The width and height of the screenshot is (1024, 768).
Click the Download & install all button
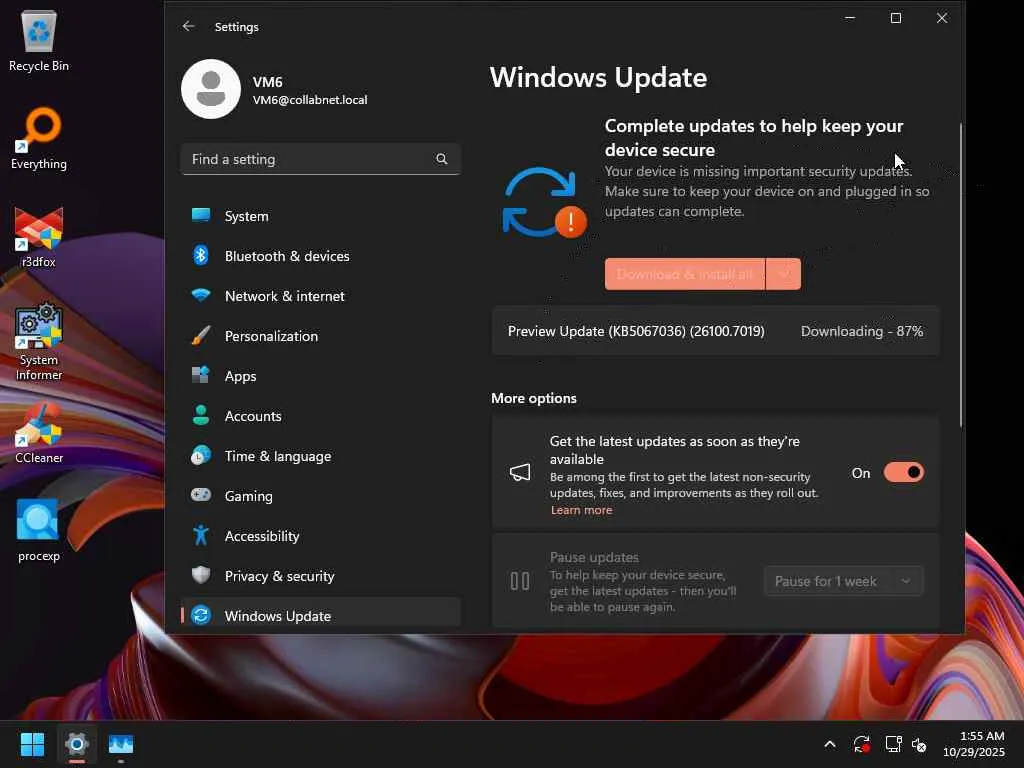pos(684,274)
